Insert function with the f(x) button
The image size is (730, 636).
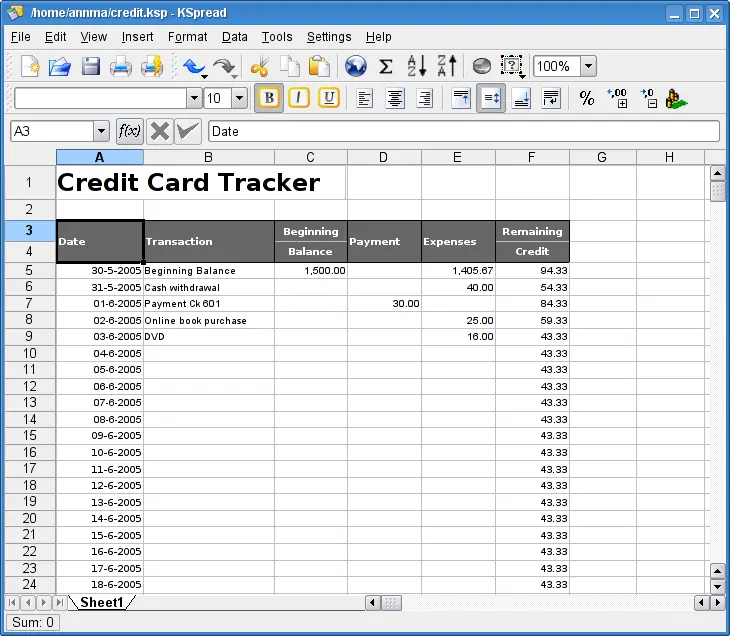(129, 131)
